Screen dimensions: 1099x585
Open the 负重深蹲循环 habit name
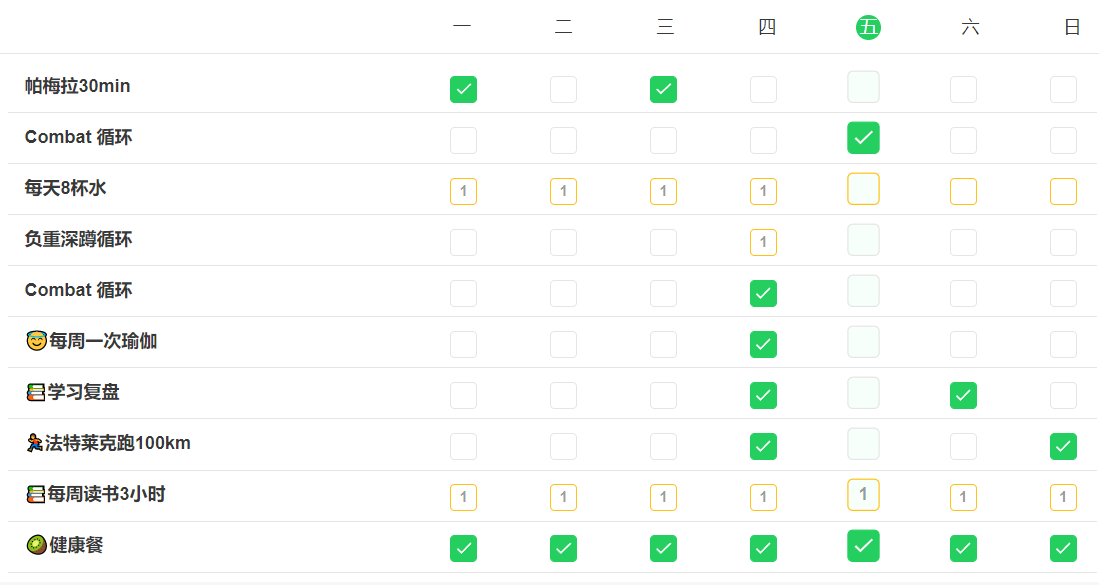(79, 239)
